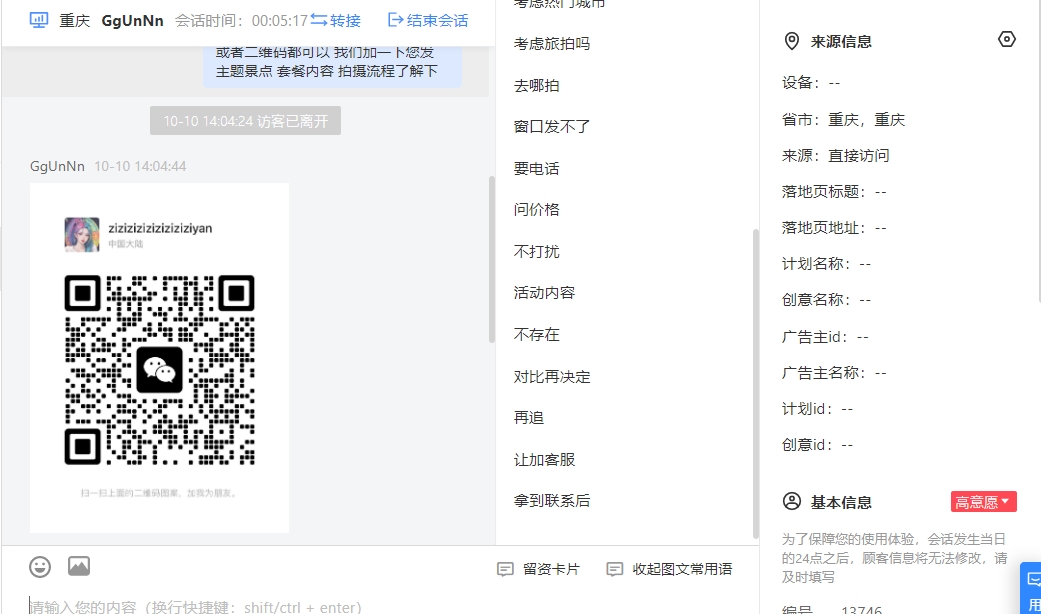The width and height of the screenshot is (1041, 614).
Task: Click the quick replies list scrollbar
Action: (x=756, y=384)
